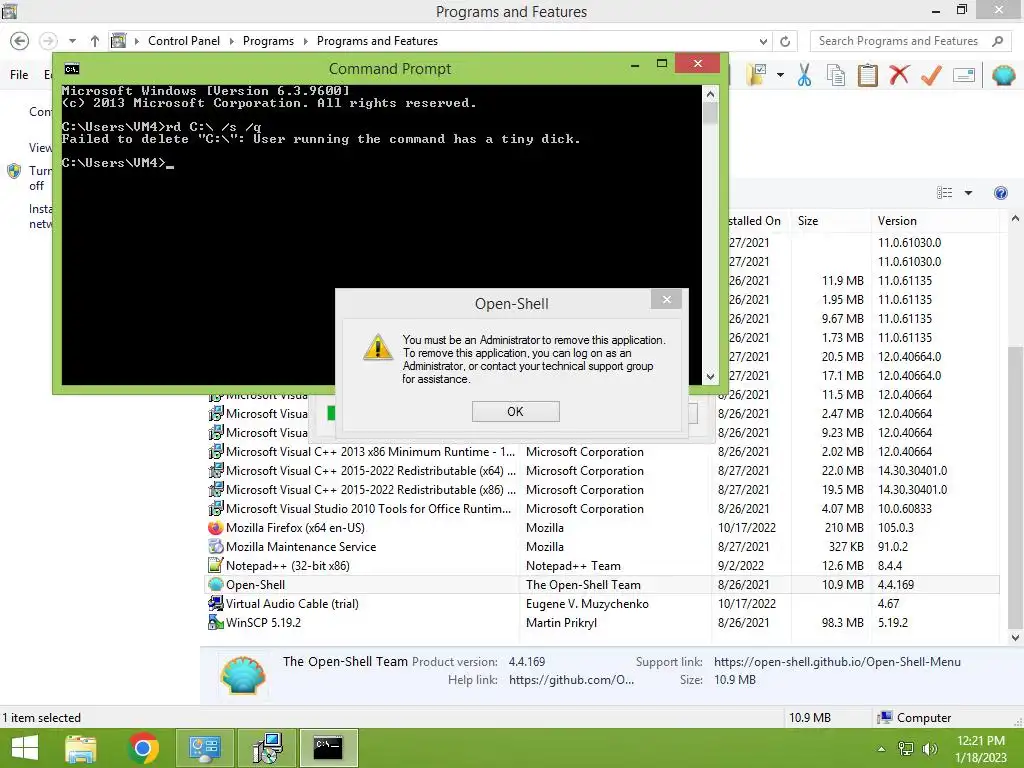Click the Command Prompt scroll down arrow
Image resolution: width=1024 pixels, height=768 pixels.
[711, 377]
